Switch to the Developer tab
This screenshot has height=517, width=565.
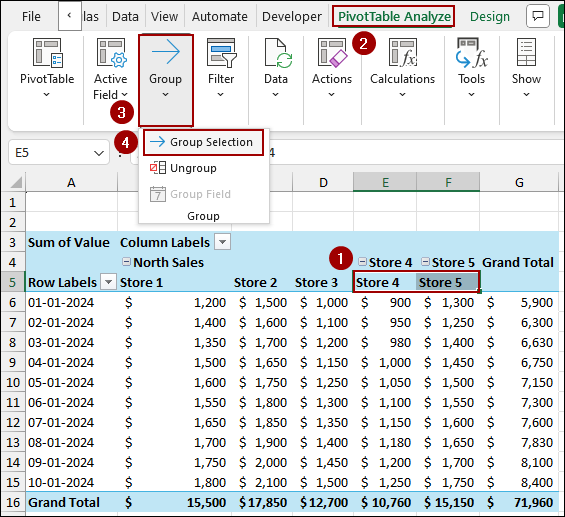point(292,17)
